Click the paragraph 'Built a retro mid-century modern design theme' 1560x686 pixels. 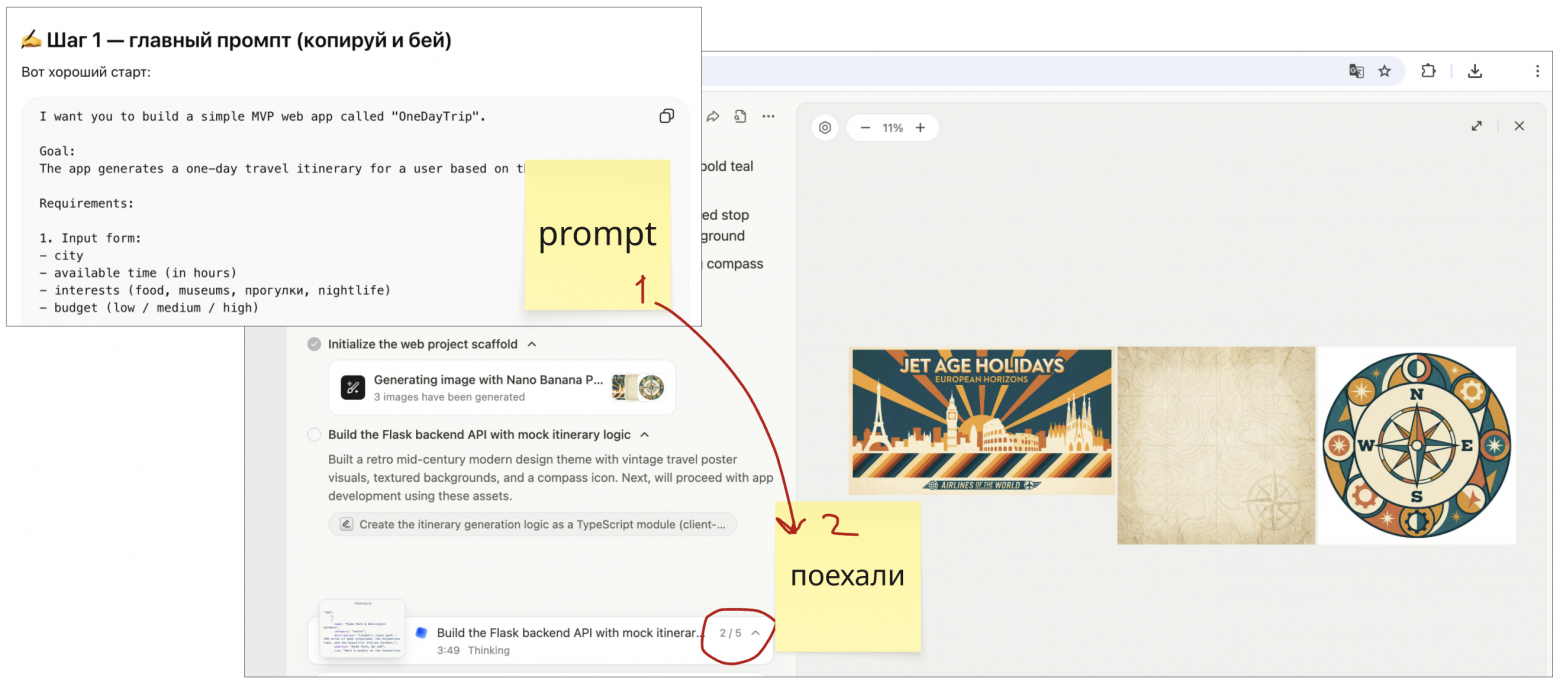(551, 477)
